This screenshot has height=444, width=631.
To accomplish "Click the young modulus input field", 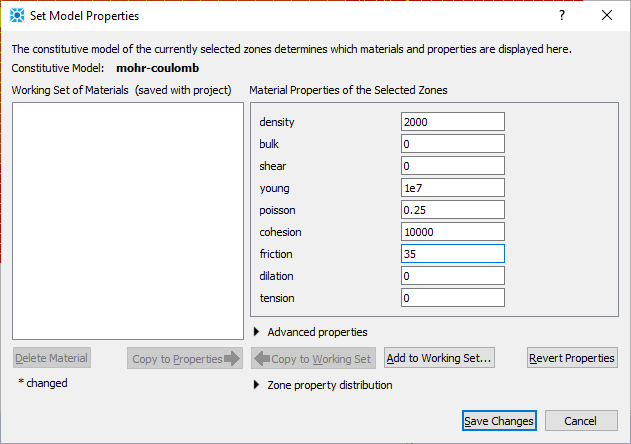I will click(x=452, y=188).
